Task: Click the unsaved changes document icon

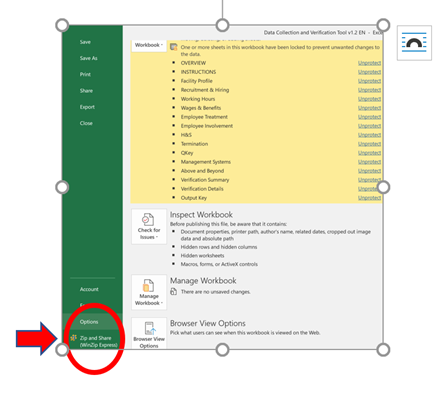Action: 173,292
